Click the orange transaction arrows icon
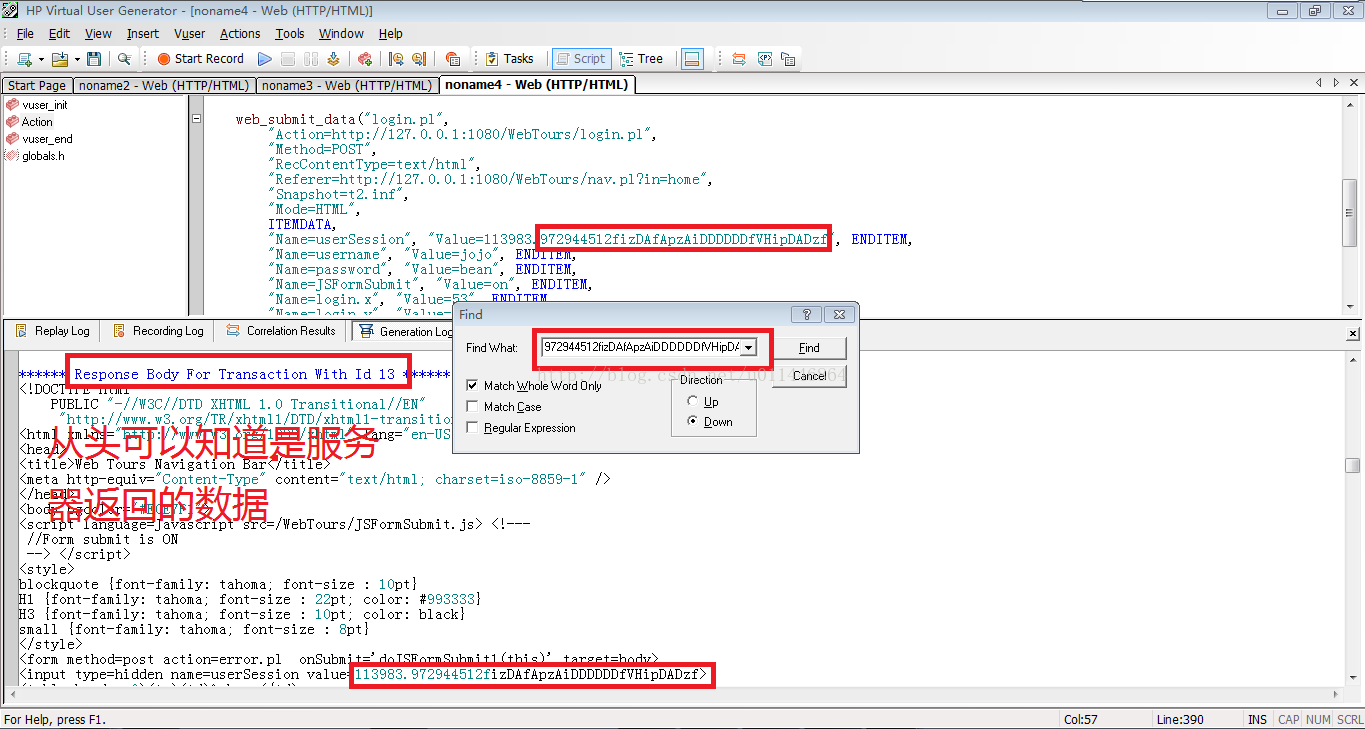This screenshot has height=729, width=1365. pyautogui.click(x=739, y=59)
